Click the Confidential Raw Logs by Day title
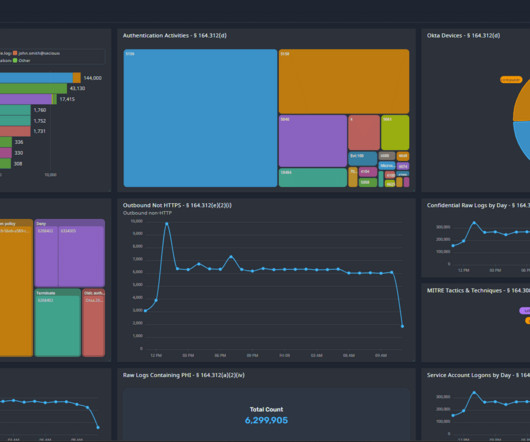Image resolution: width=530 pixels, height=442 pixels. [478, 205]
